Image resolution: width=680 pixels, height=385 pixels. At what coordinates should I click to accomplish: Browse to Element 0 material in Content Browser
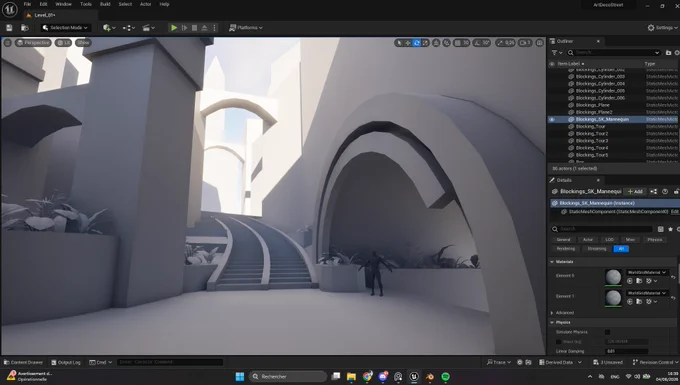pyautogui.click(x=639, y=281)
